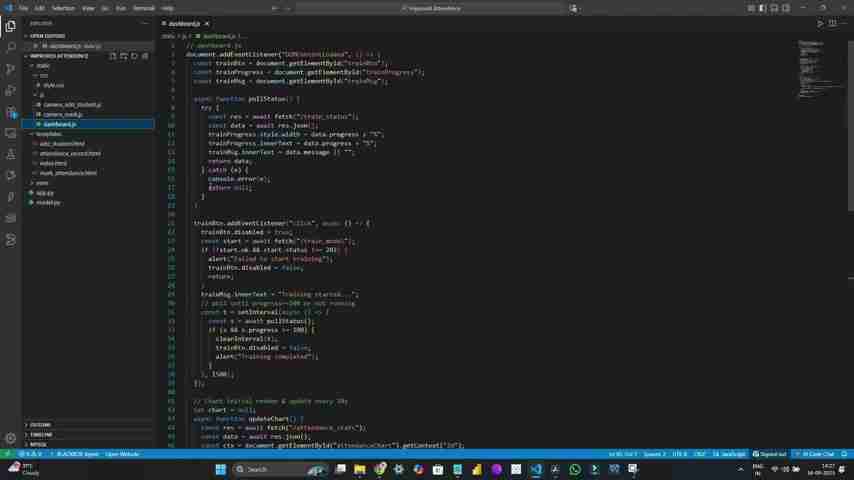Click the minimap code preview
Viewport: 854px width, 480px height.
pos(810,70)
